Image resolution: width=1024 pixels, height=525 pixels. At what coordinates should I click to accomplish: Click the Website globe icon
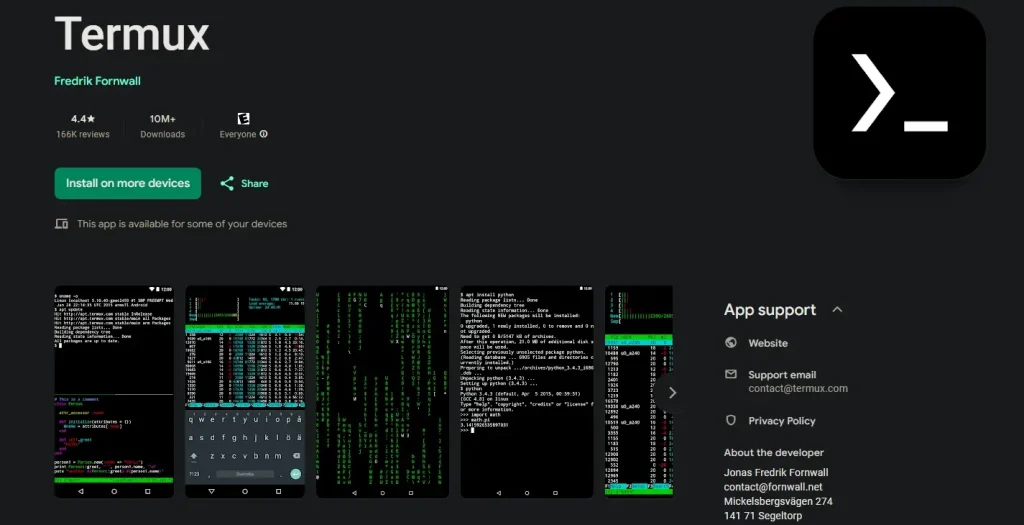tap(731, 343)
